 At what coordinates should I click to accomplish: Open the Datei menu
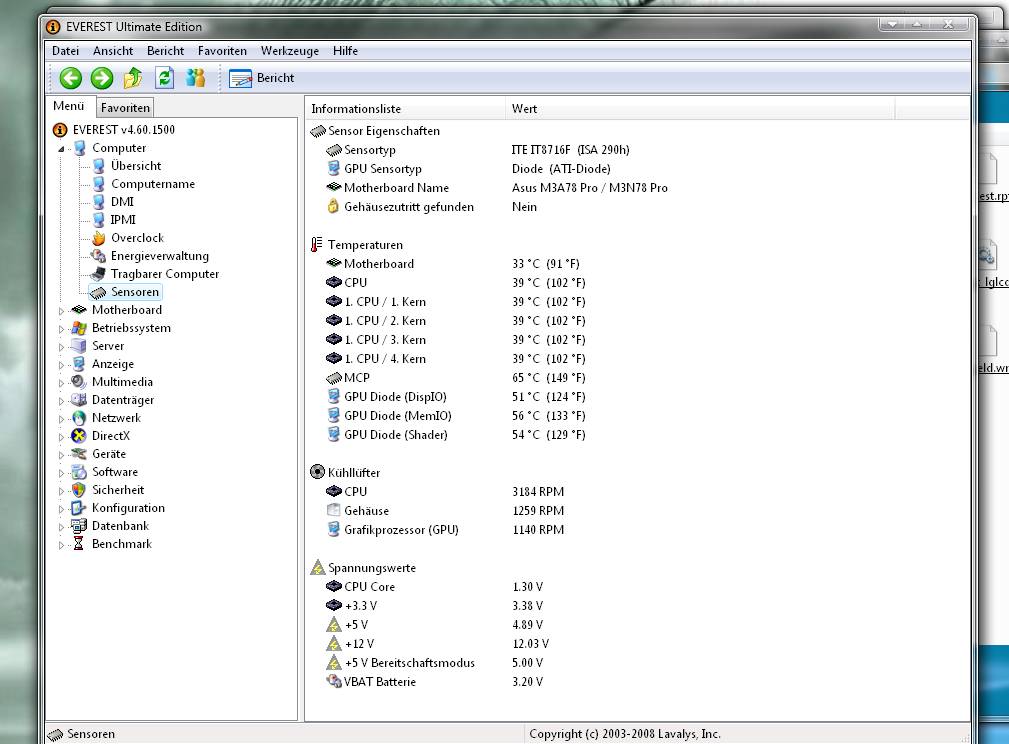click(x=66, y=51)
